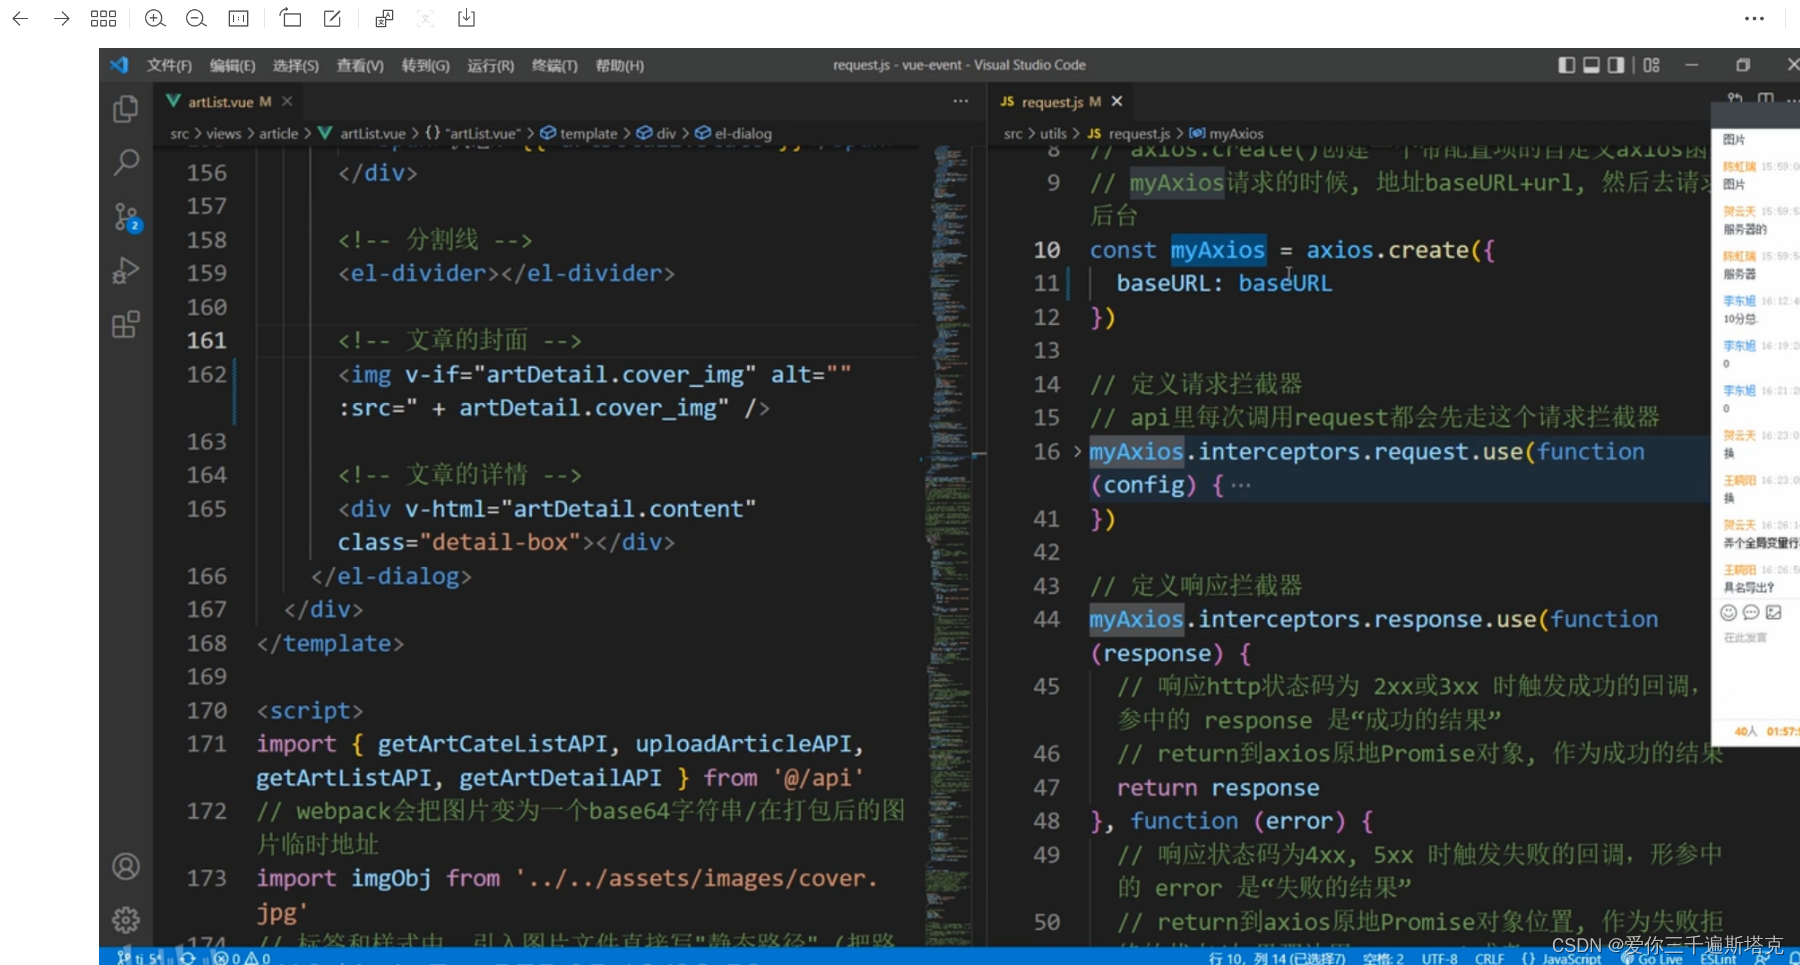
Task: Click the cursor position '行 10, 列 14' in status bar
Action: tap(1276, 958)
